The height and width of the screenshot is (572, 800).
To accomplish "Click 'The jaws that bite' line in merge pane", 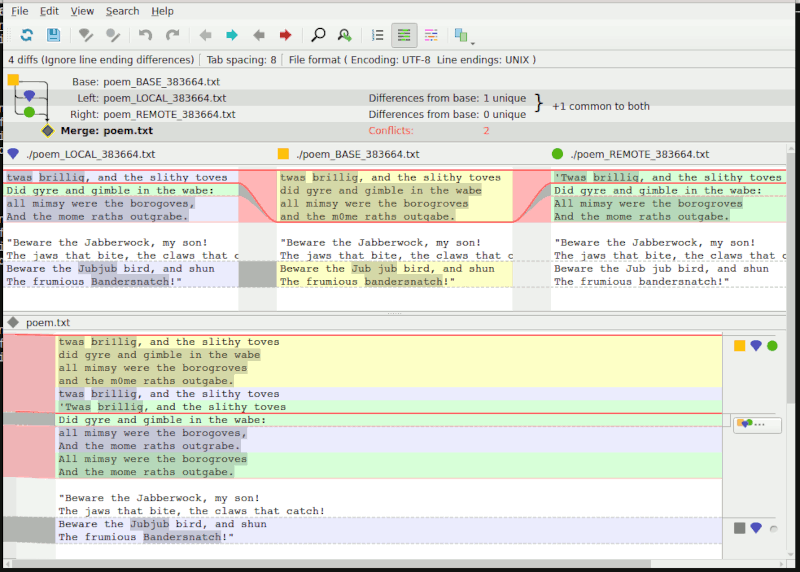I will click(x=191, y=511).
